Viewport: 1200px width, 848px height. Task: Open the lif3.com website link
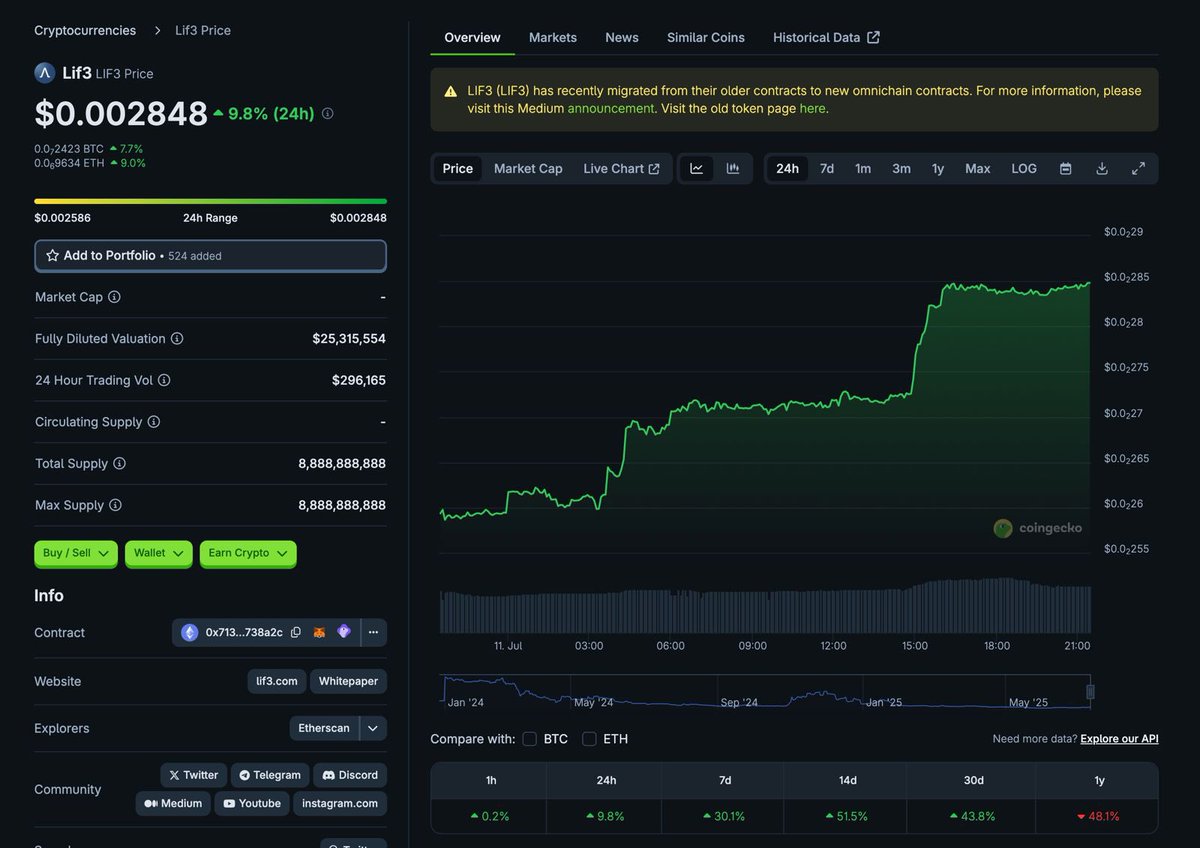coord(277,682)
